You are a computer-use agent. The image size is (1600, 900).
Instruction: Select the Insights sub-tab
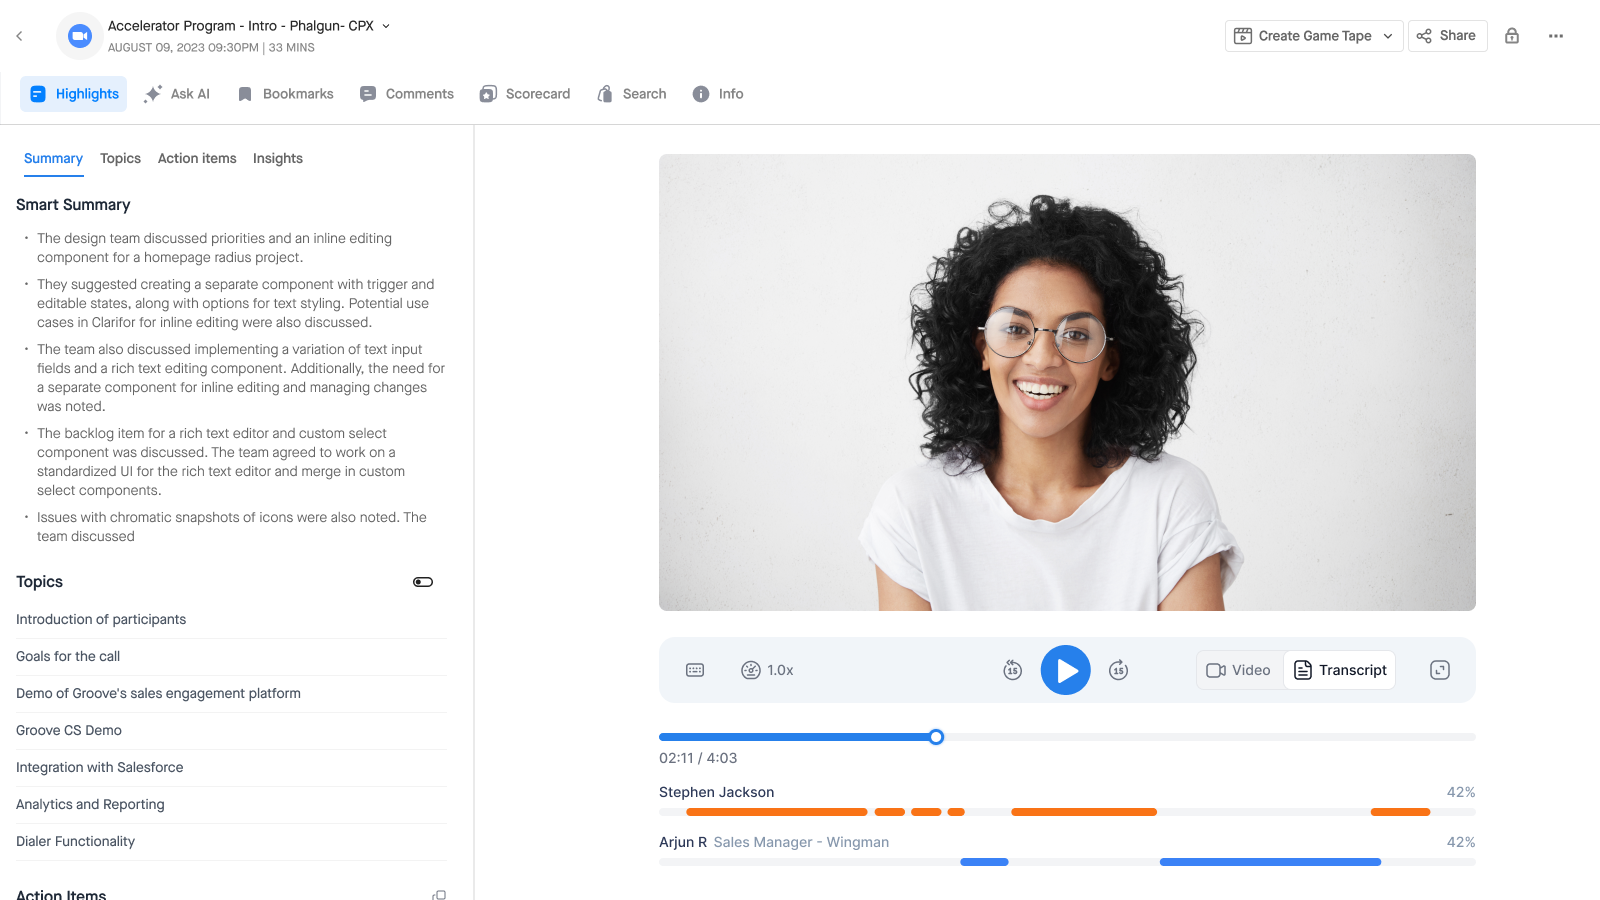coord(278,159)
